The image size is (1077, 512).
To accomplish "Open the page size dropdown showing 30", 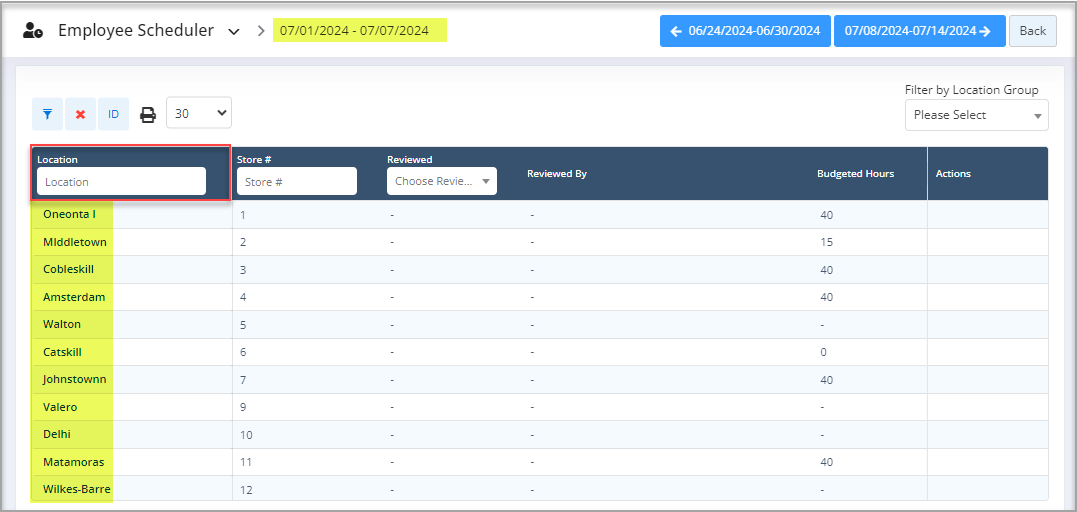I will coord(198,113).
